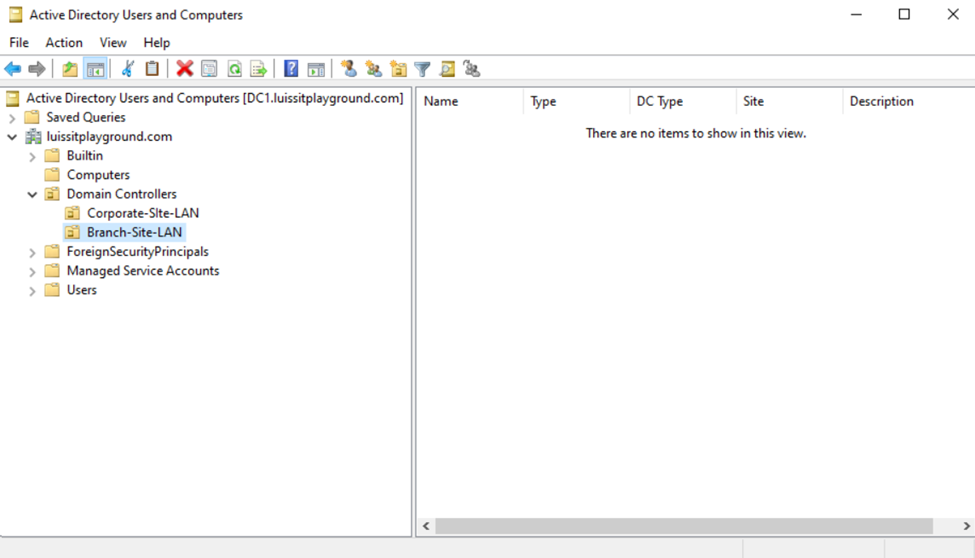This screenshot has width=975, height=558.
Task: Select ForeignSecurityPrincipals in the tree
Action: click(x=137, y=251)
